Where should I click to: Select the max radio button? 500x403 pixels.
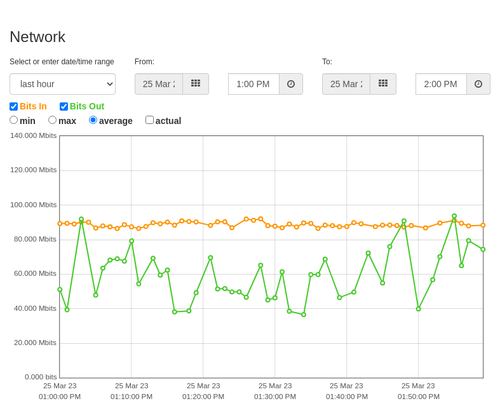[x=52, y=120]
